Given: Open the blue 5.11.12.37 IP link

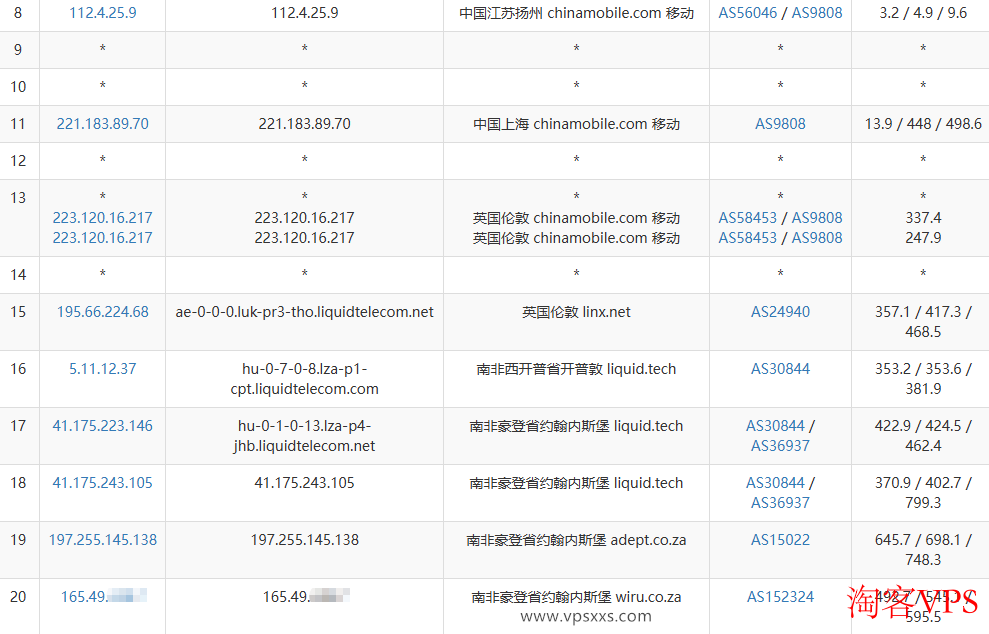Looking at the screenshot, I should (102, 368).
